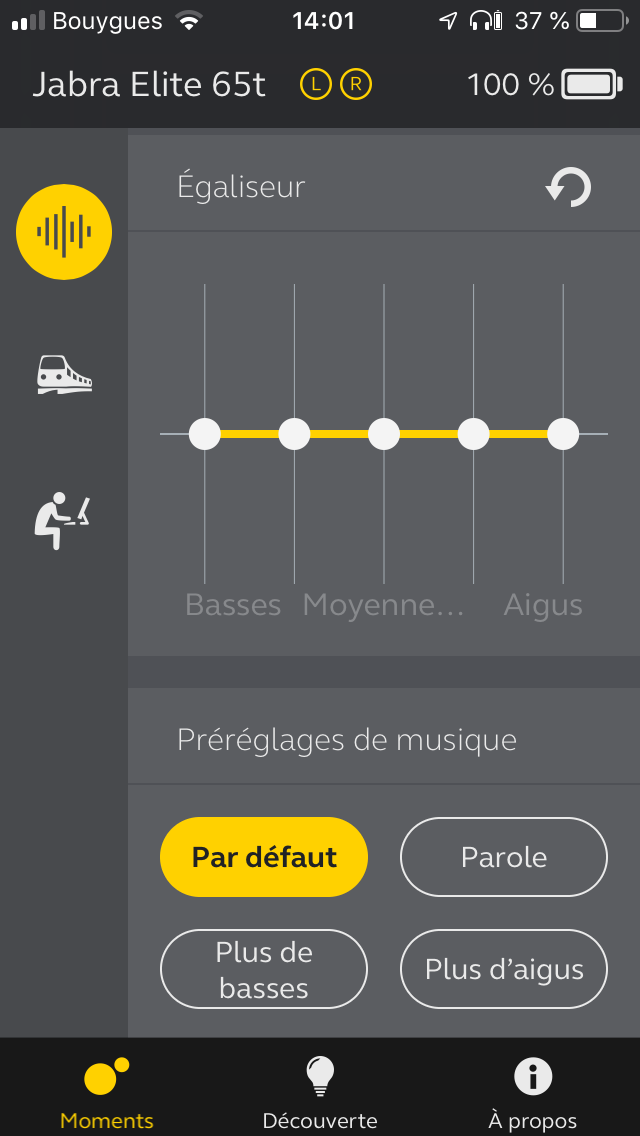Reset the equalizer with circular arrow
The image size is (640, 1136).
[x=568, y=187]
